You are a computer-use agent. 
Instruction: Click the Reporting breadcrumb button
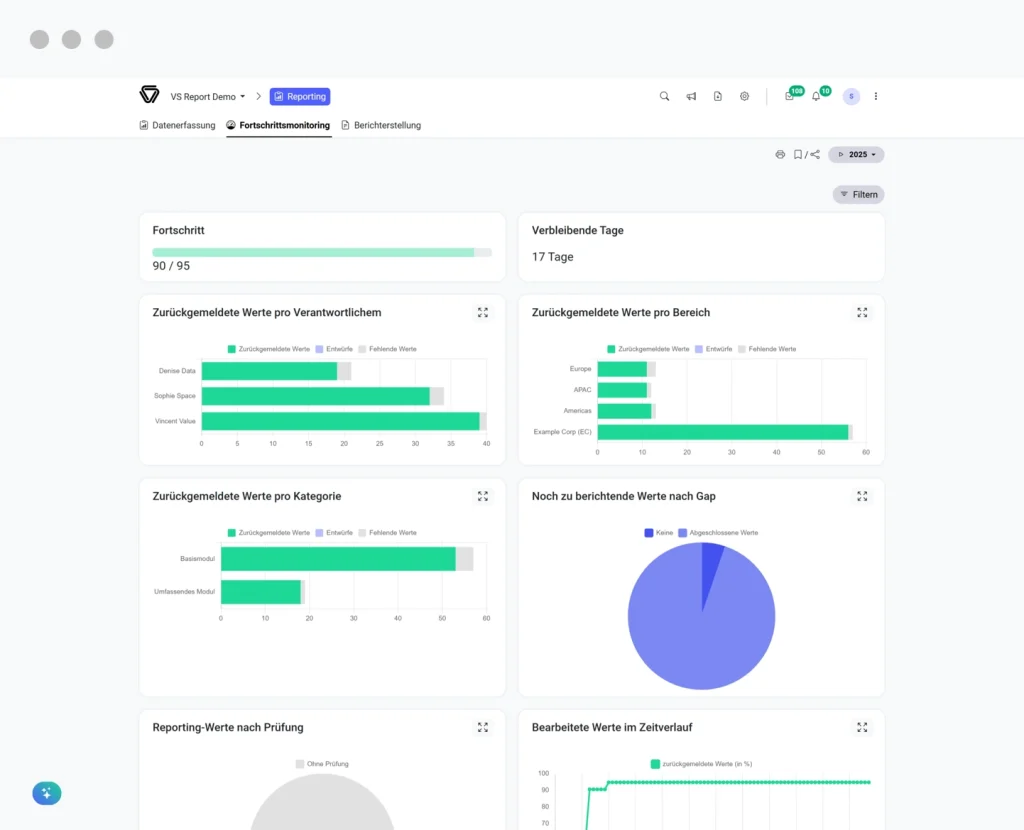300,97
